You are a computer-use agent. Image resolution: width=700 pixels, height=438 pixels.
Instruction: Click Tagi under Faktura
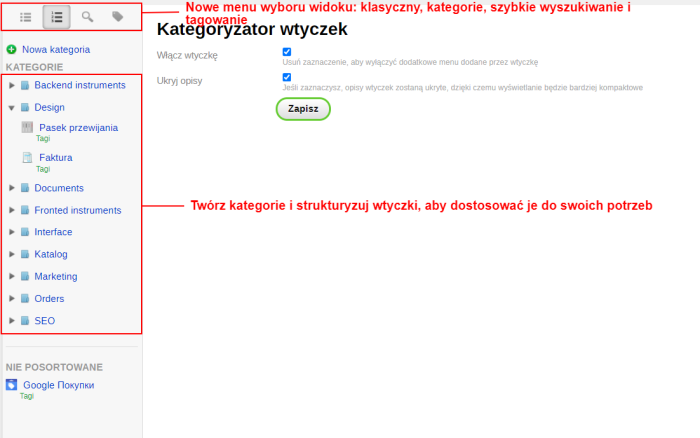point(43,169)
